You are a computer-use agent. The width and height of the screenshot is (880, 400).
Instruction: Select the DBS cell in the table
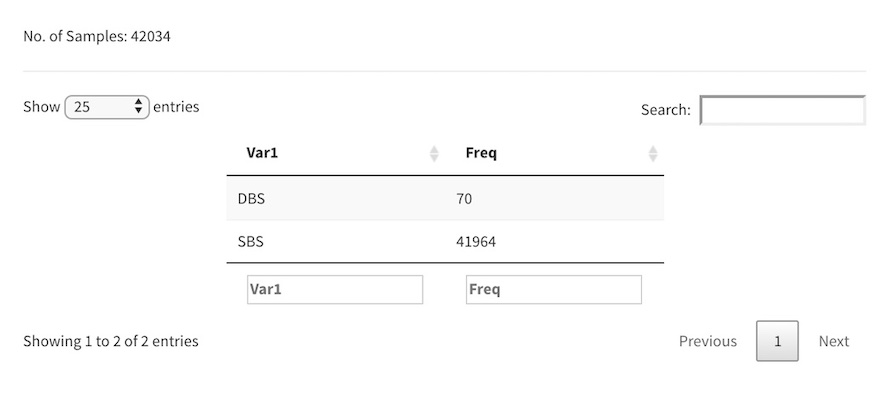(251, 199)
